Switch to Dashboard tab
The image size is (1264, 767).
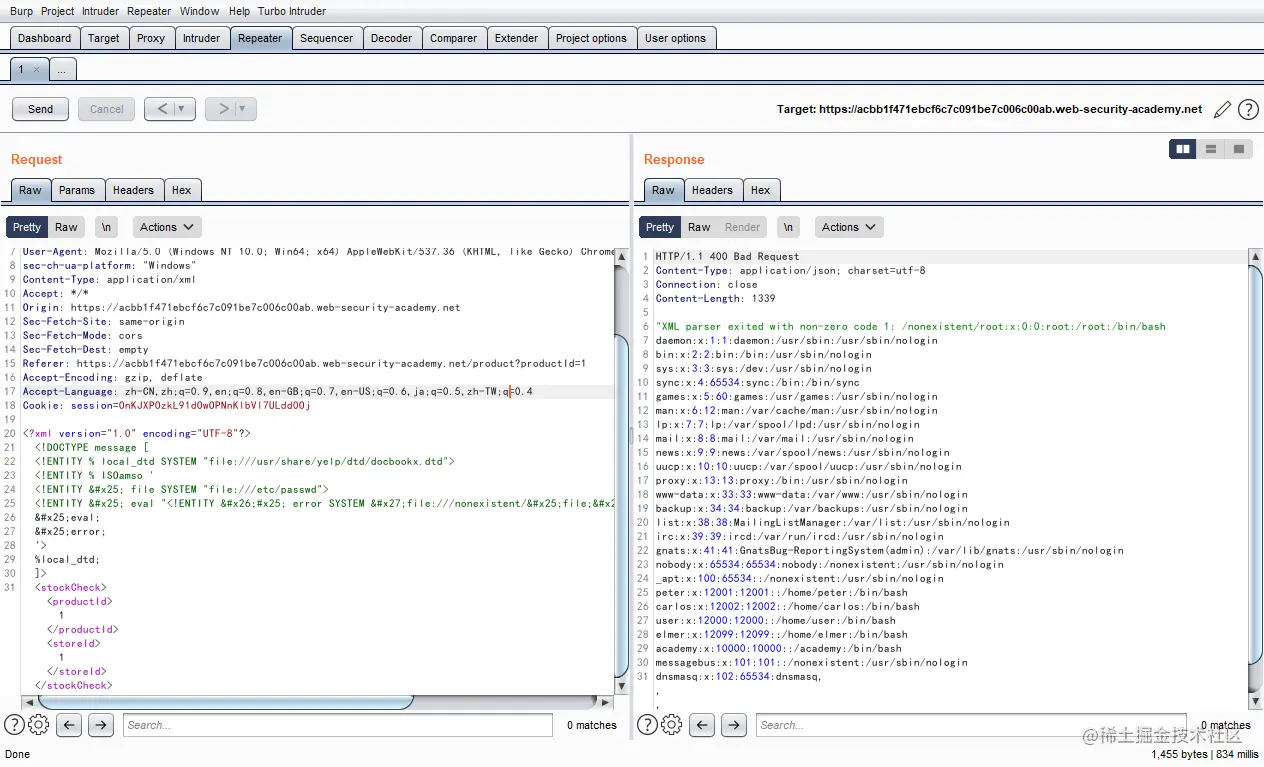pos(44,38)
